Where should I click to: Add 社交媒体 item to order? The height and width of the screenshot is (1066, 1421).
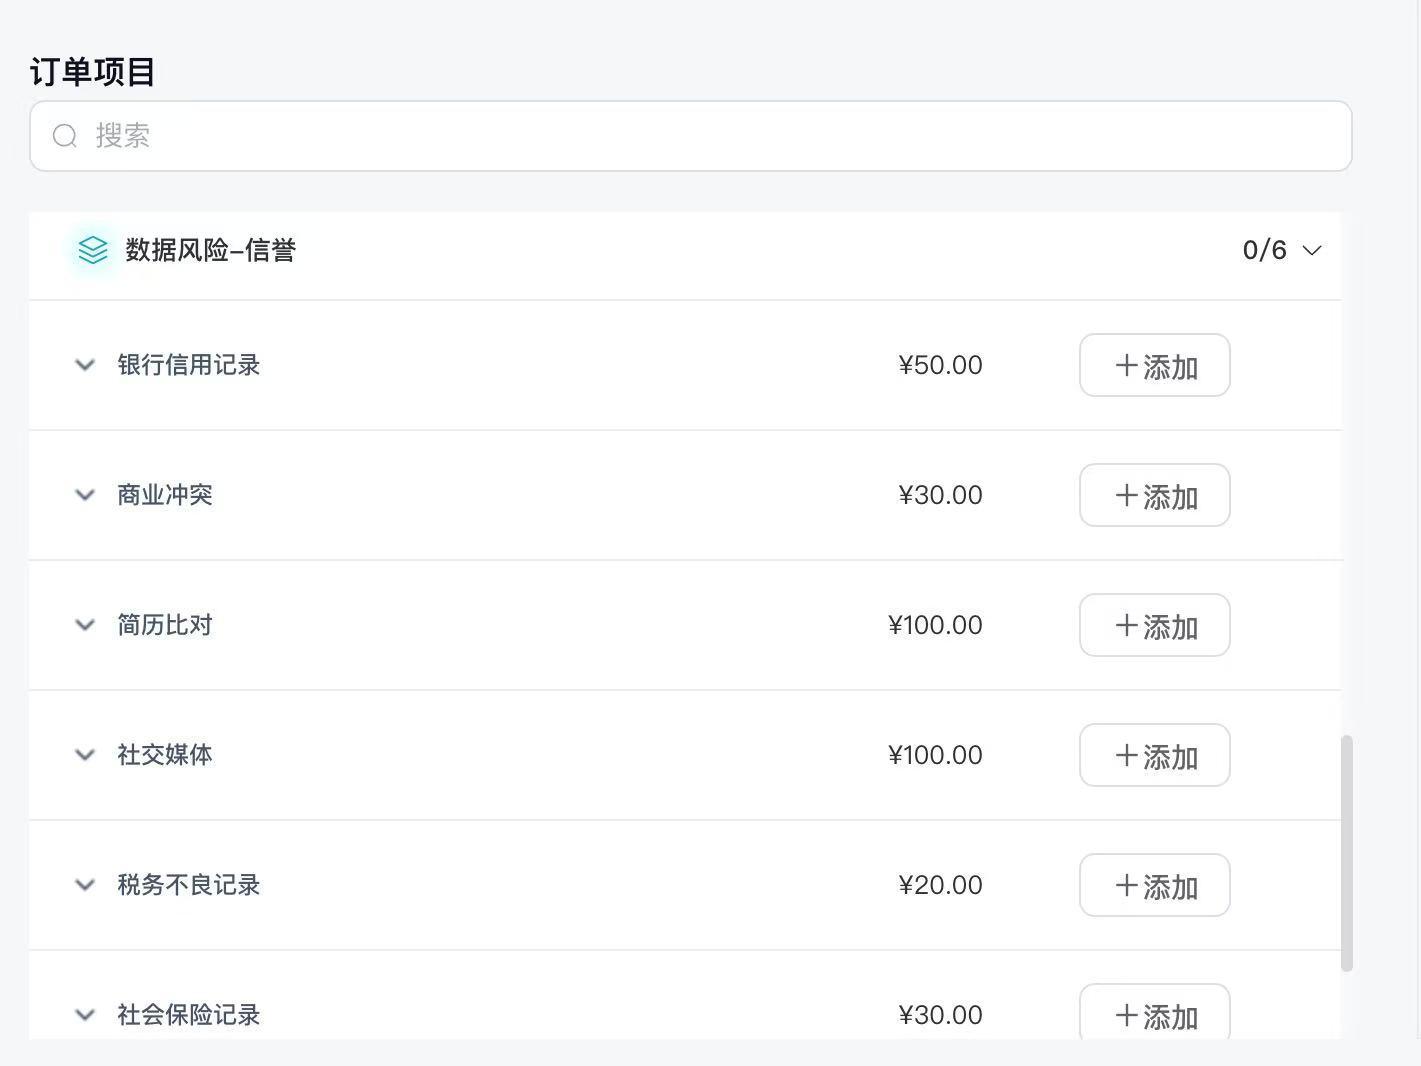[x=1155, y=755]
